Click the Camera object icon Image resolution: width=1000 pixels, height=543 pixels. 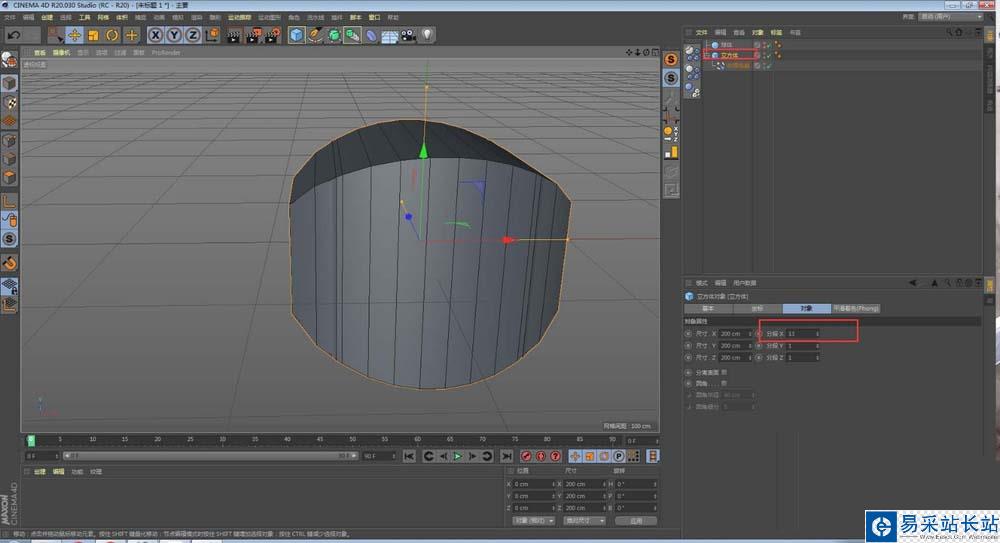[408, 35]
